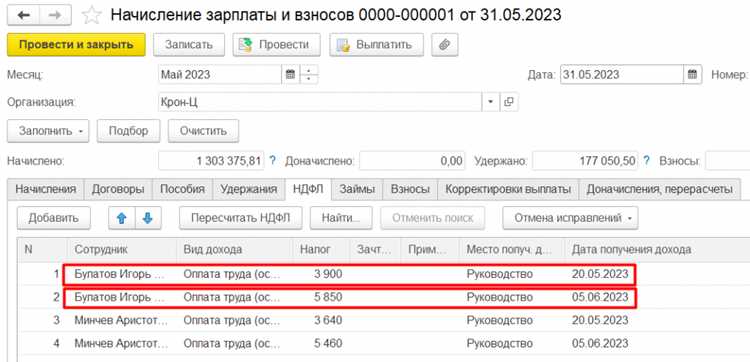Click the Начислено value 1 303 375,81
Viewport: 750px width, 362px height.
211,161
